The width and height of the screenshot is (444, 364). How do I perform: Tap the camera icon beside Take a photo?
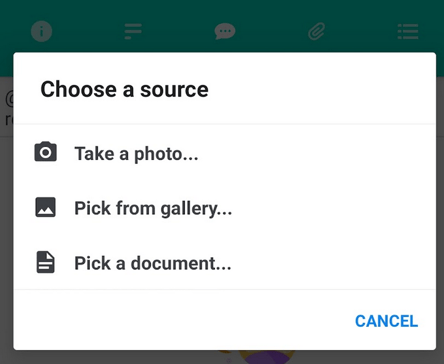pos(46,152)
